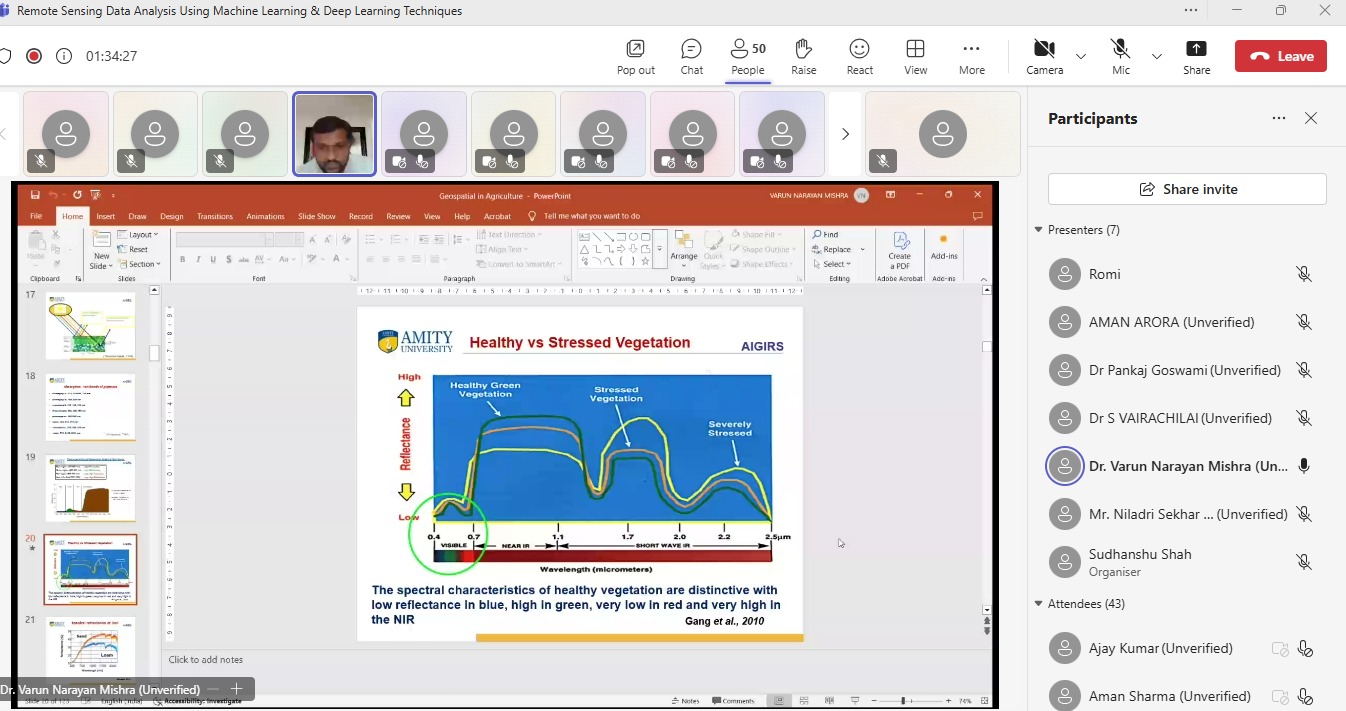
Task: Click the Share invite button
Action: pos(1187,189)
